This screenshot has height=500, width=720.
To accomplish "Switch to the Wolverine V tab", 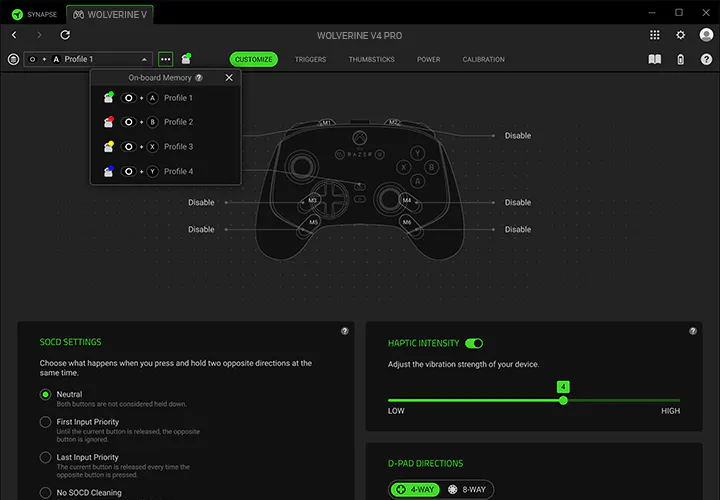I will tap(110, 14).
